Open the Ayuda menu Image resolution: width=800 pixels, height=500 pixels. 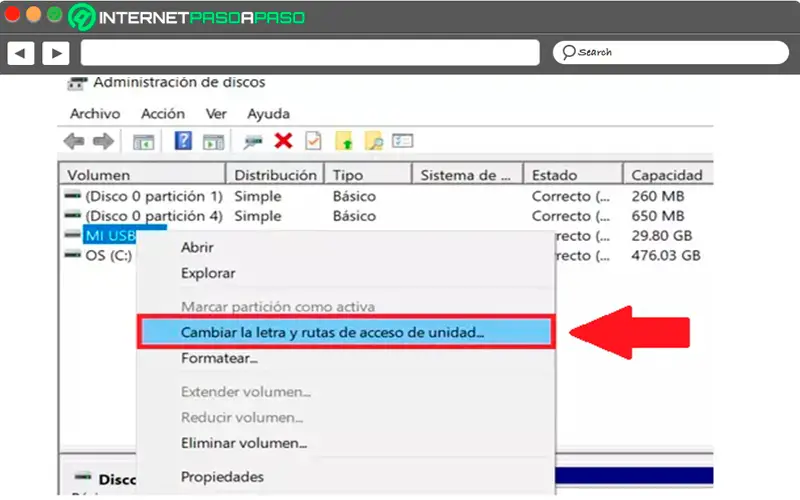point(268,114)
